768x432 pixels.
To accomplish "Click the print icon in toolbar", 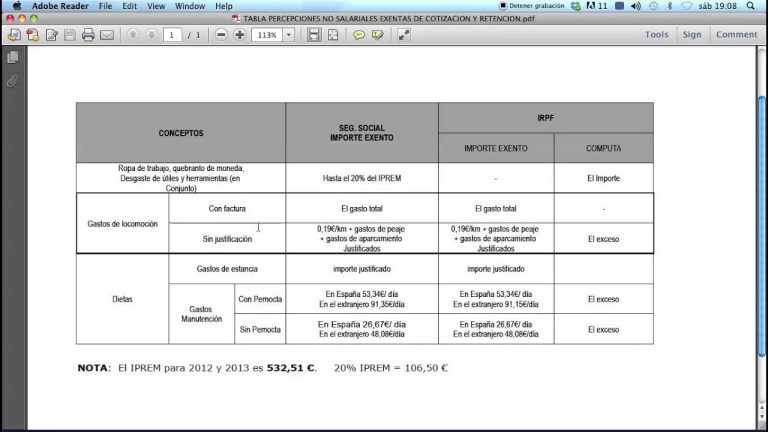I will [88, 35].
